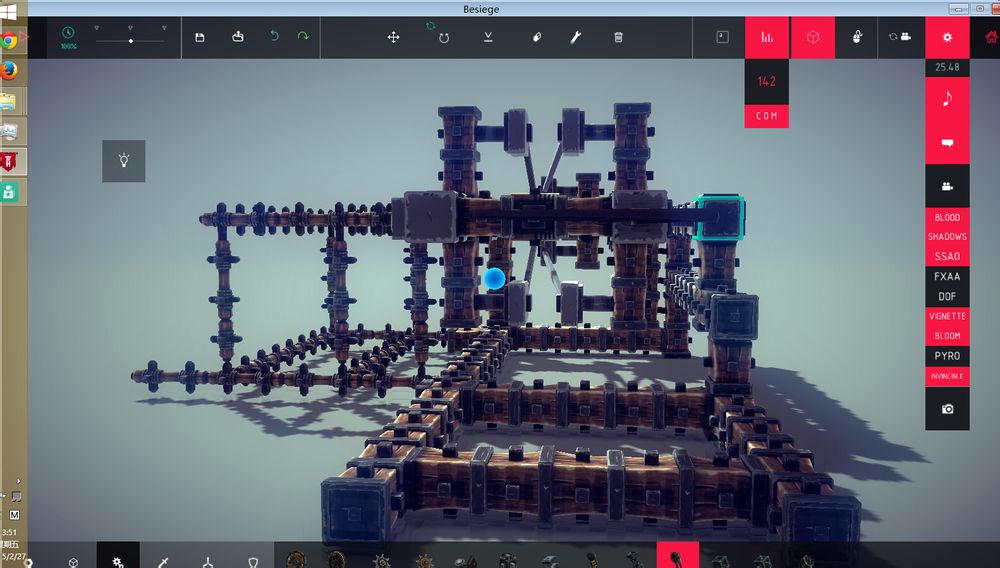Click the 25.48 frame rate readout
Screen dimensions: 1000x568
947,67
